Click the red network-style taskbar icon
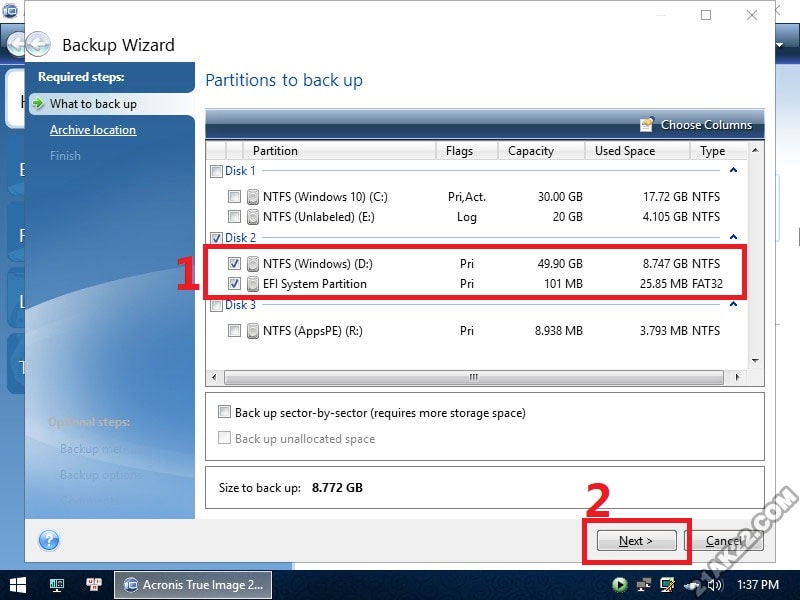Screen dimensions: 800x600 [94, 585]
